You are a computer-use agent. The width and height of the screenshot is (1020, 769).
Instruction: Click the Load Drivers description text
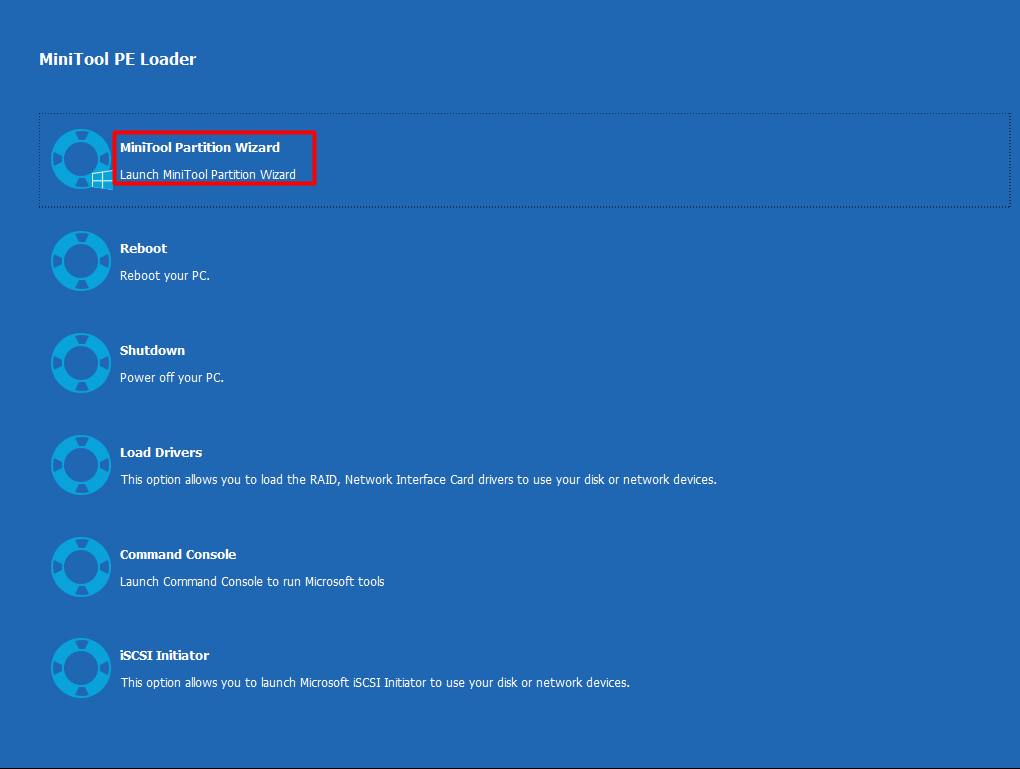click(418, 479)
